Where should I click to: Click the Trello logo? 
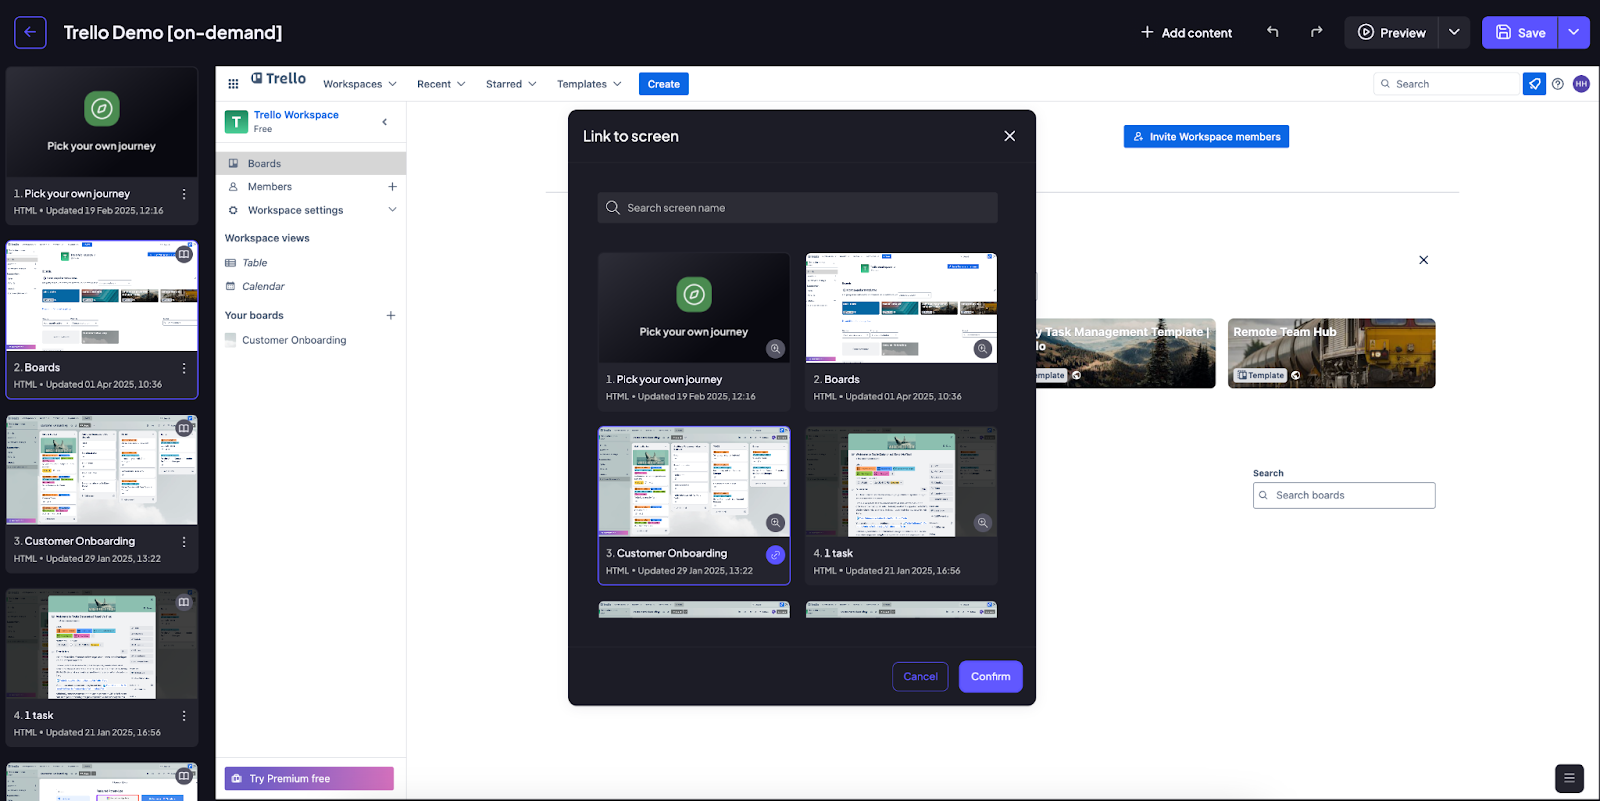tap(279, 79)
